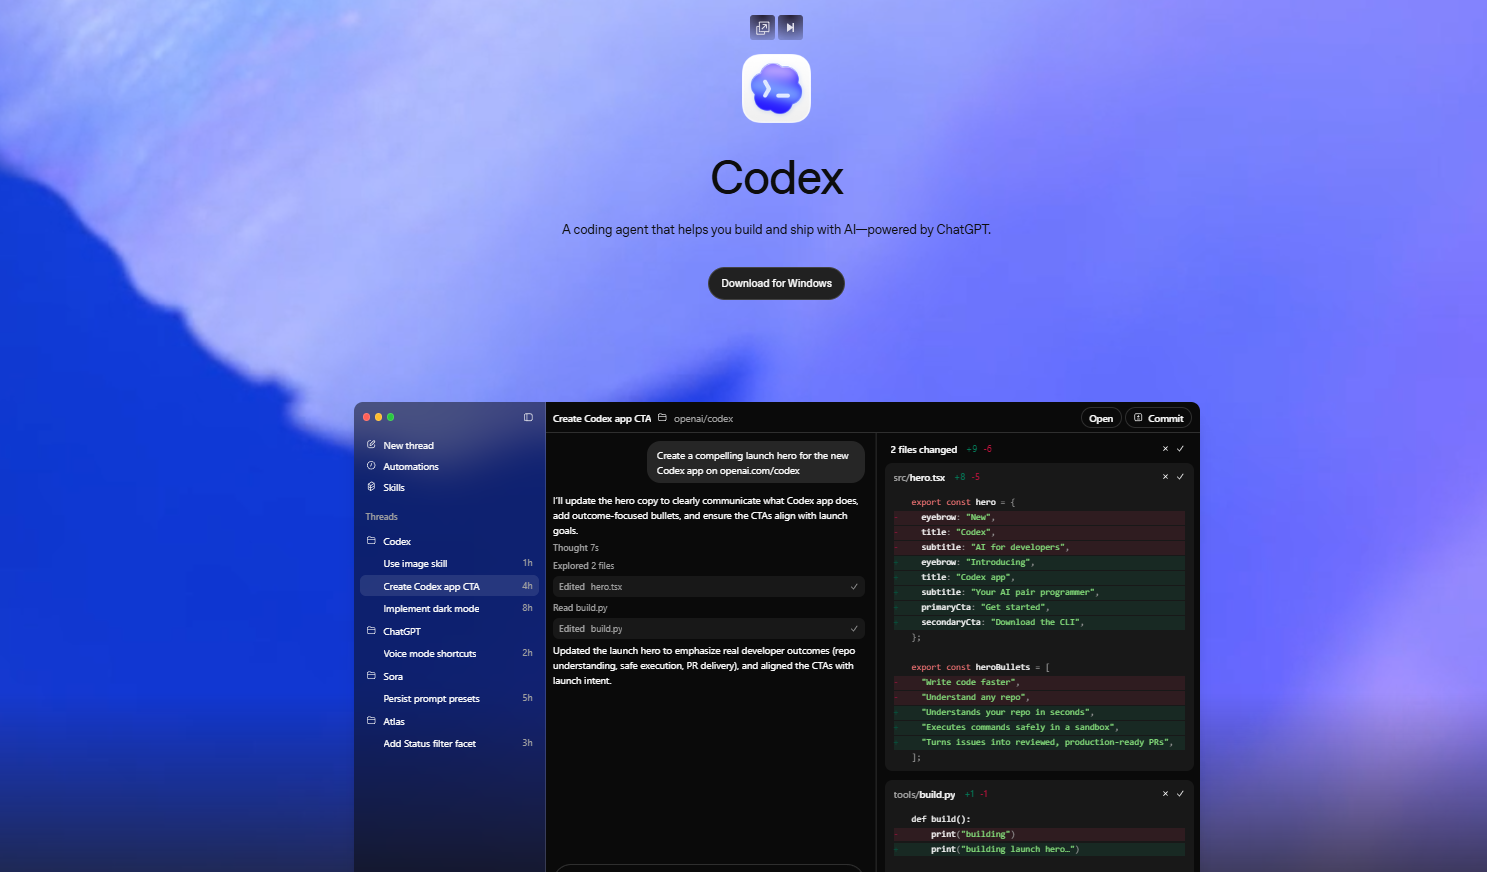Open Automations in the sidebar
Image resolution: width=1487 pixels, height=872 pixels.
coord(411,467)
